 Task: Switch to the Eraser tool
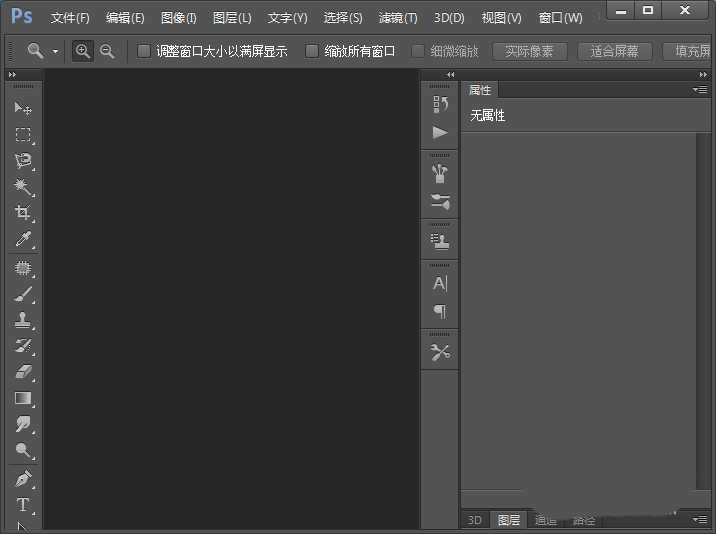(x=23, y=372)
